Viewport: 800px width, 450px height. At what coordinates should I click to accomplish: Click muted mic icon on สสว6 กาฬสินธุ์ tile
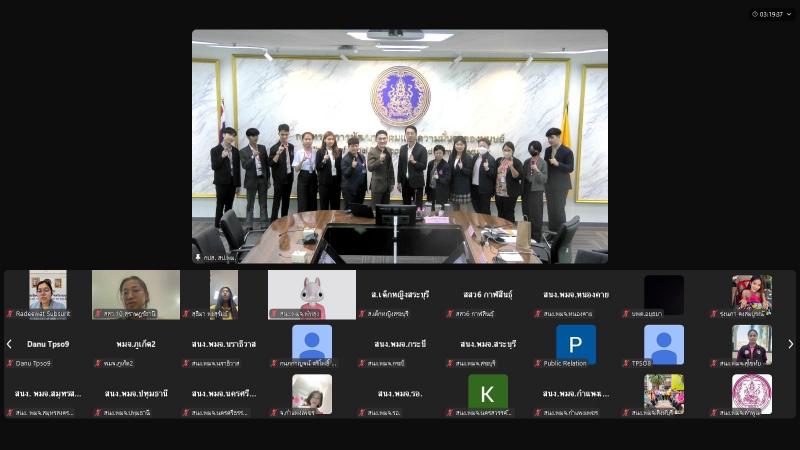[x=450, y=314]
